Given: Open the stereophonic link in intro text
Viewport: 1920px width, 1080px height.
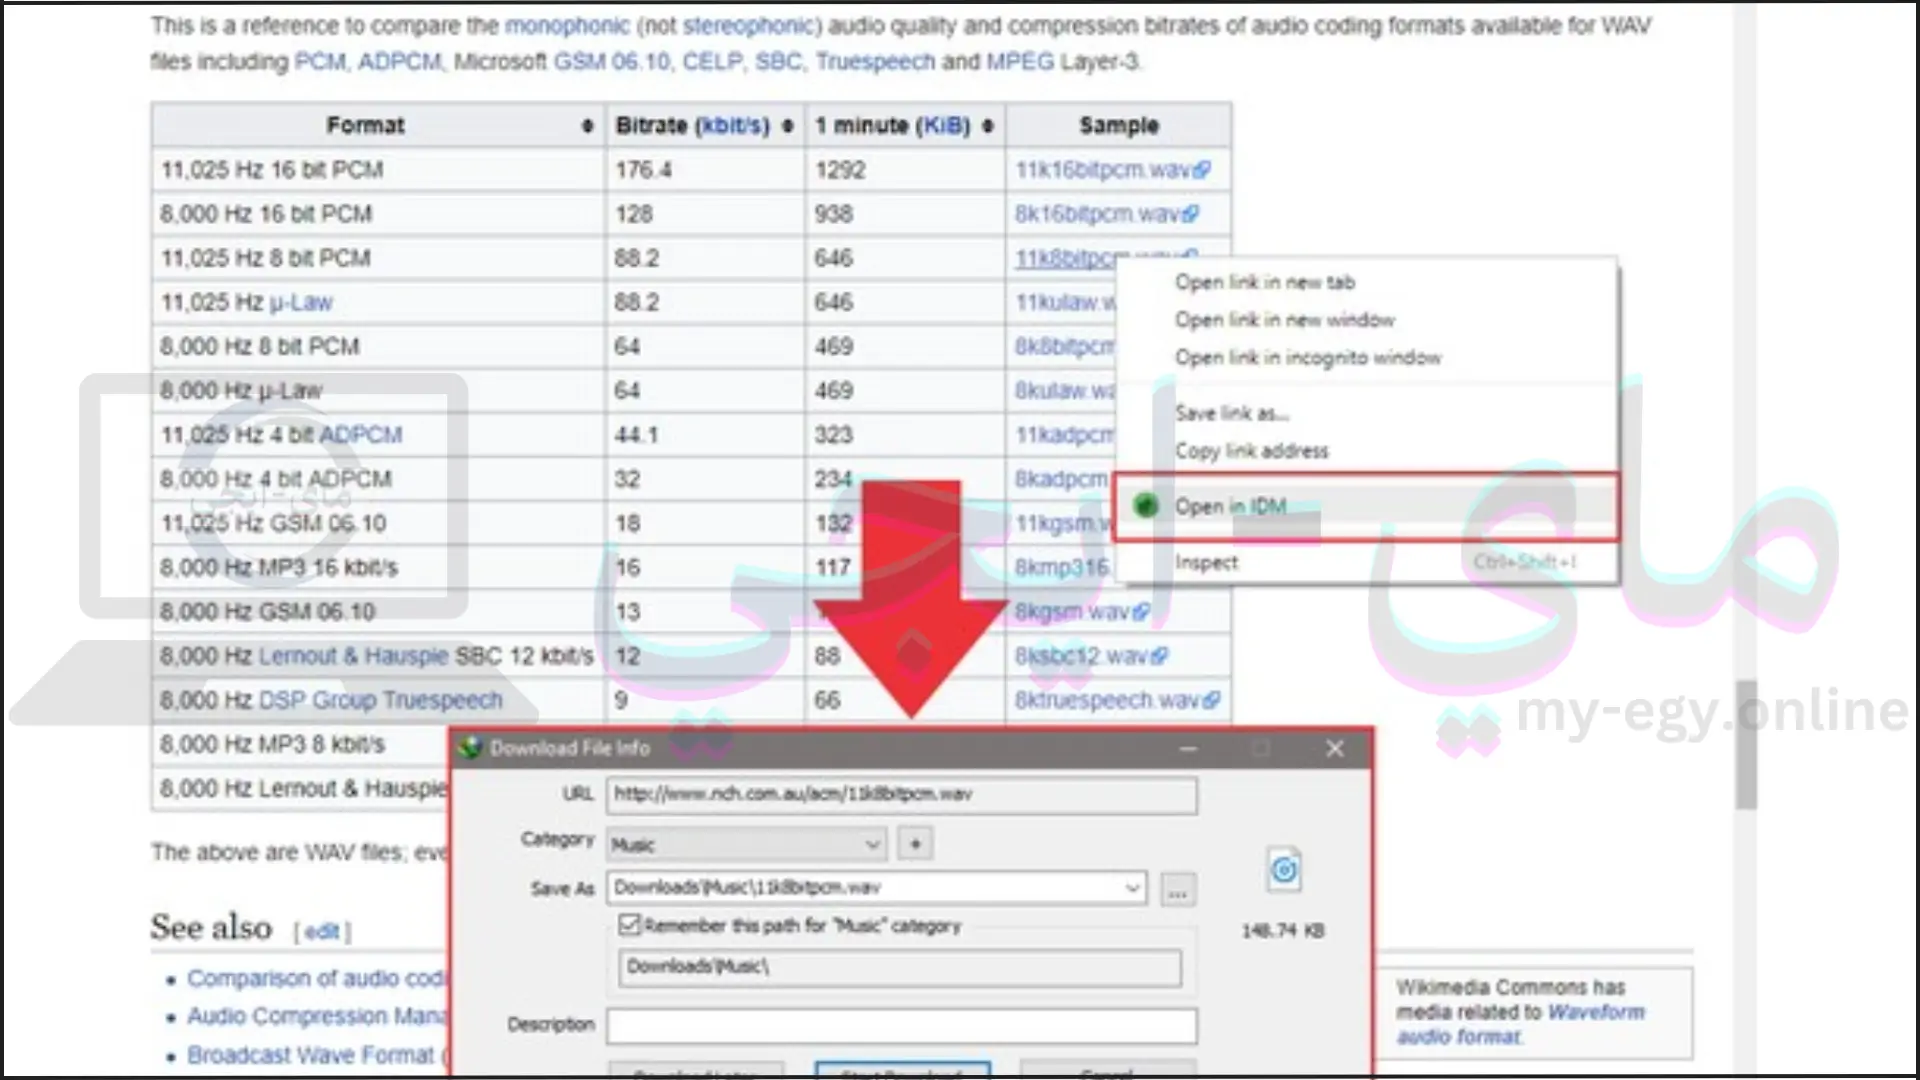Looking at the screenshot, I should 751,26.
